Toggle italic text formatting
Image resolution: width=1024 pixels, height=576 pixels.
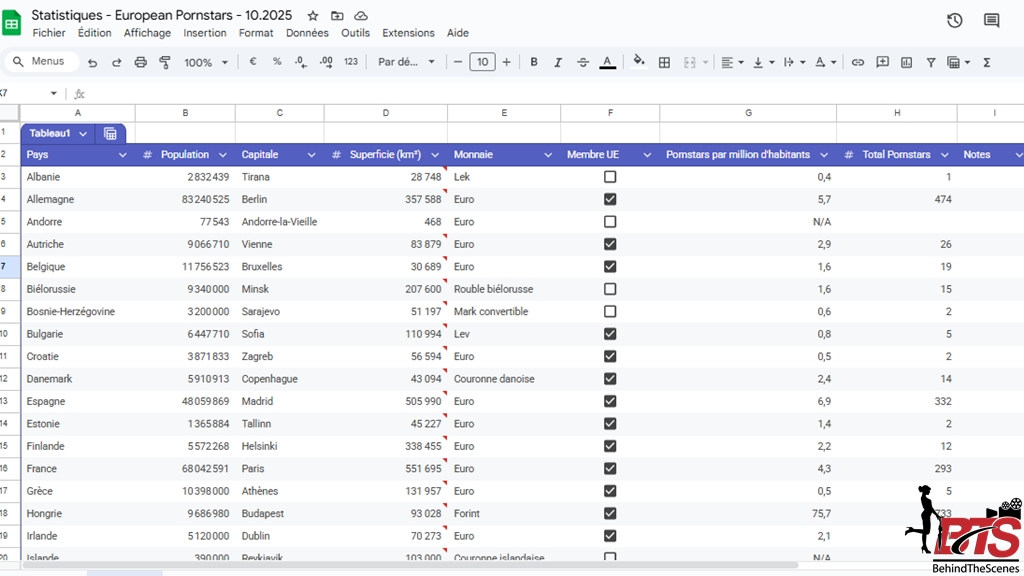[x=558, y=62]
